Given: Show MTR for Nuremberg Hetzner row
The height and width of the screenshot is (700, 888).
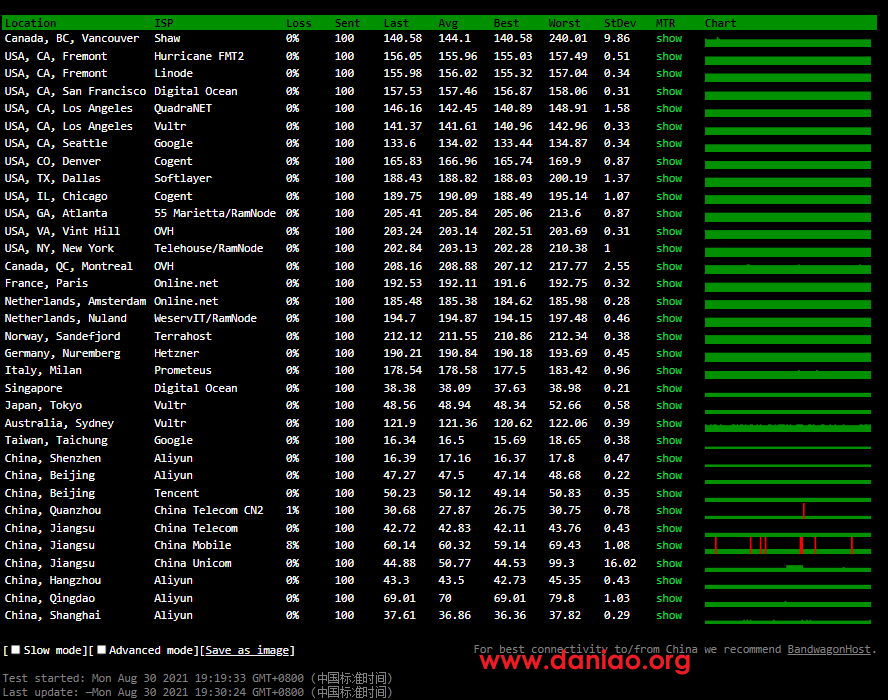Looking at the screenshot, I should pos(669,353).
